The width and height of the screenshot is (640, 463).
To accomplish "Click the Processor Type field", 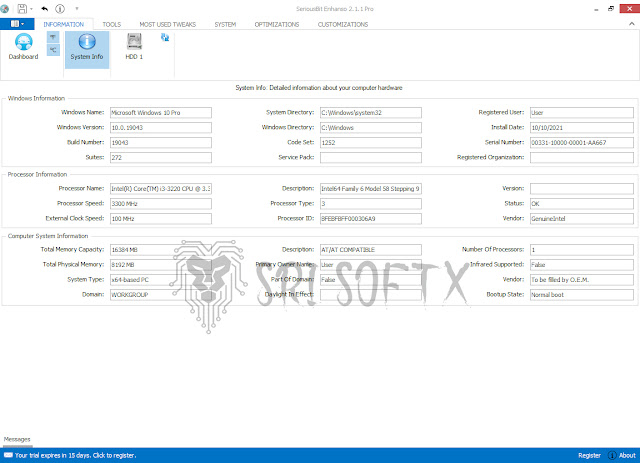I will click(371, 204).
